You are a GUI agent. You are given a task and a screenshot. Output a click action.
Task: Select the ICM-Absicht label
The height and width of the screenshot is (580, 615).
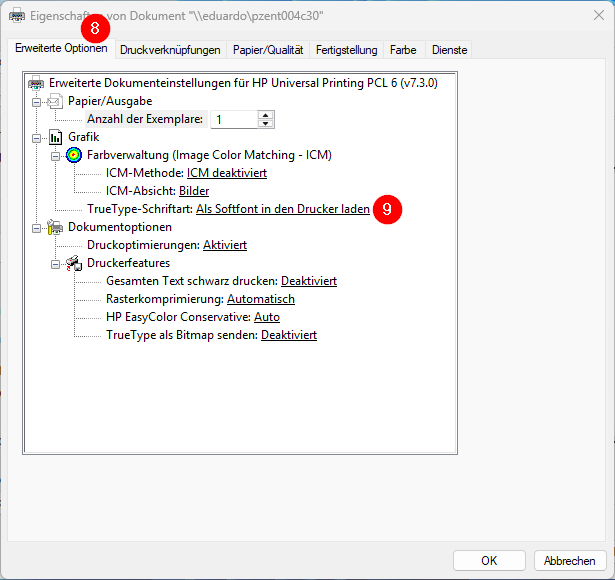(141, 191)
